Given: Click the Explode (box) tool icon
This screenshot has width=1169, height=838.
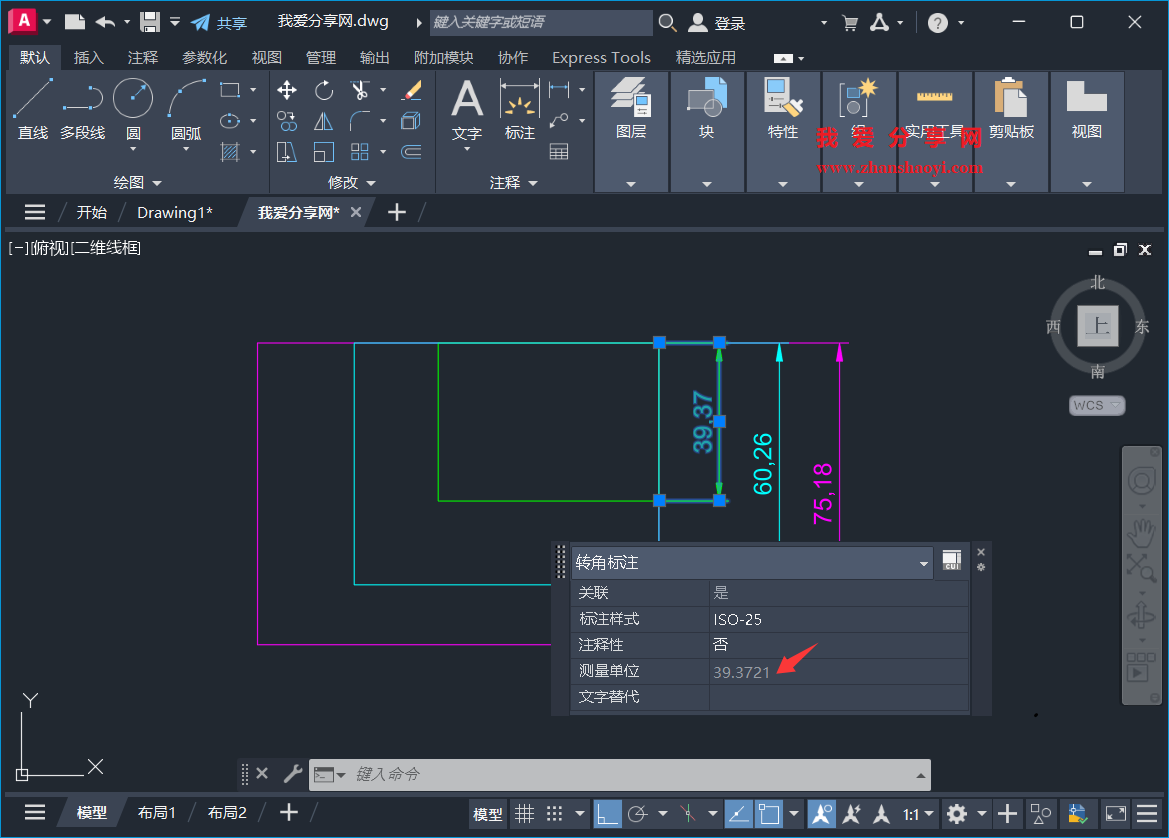Looking at the screenshot, I should click(412, 121).
